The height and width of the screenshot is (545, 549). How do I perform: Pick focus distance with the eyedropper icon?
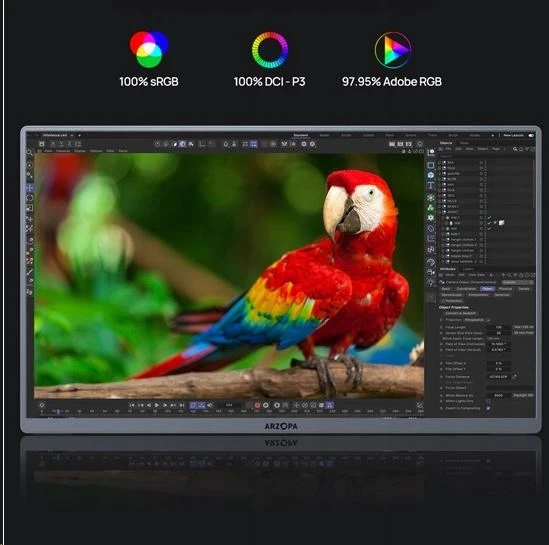(514, 377)
